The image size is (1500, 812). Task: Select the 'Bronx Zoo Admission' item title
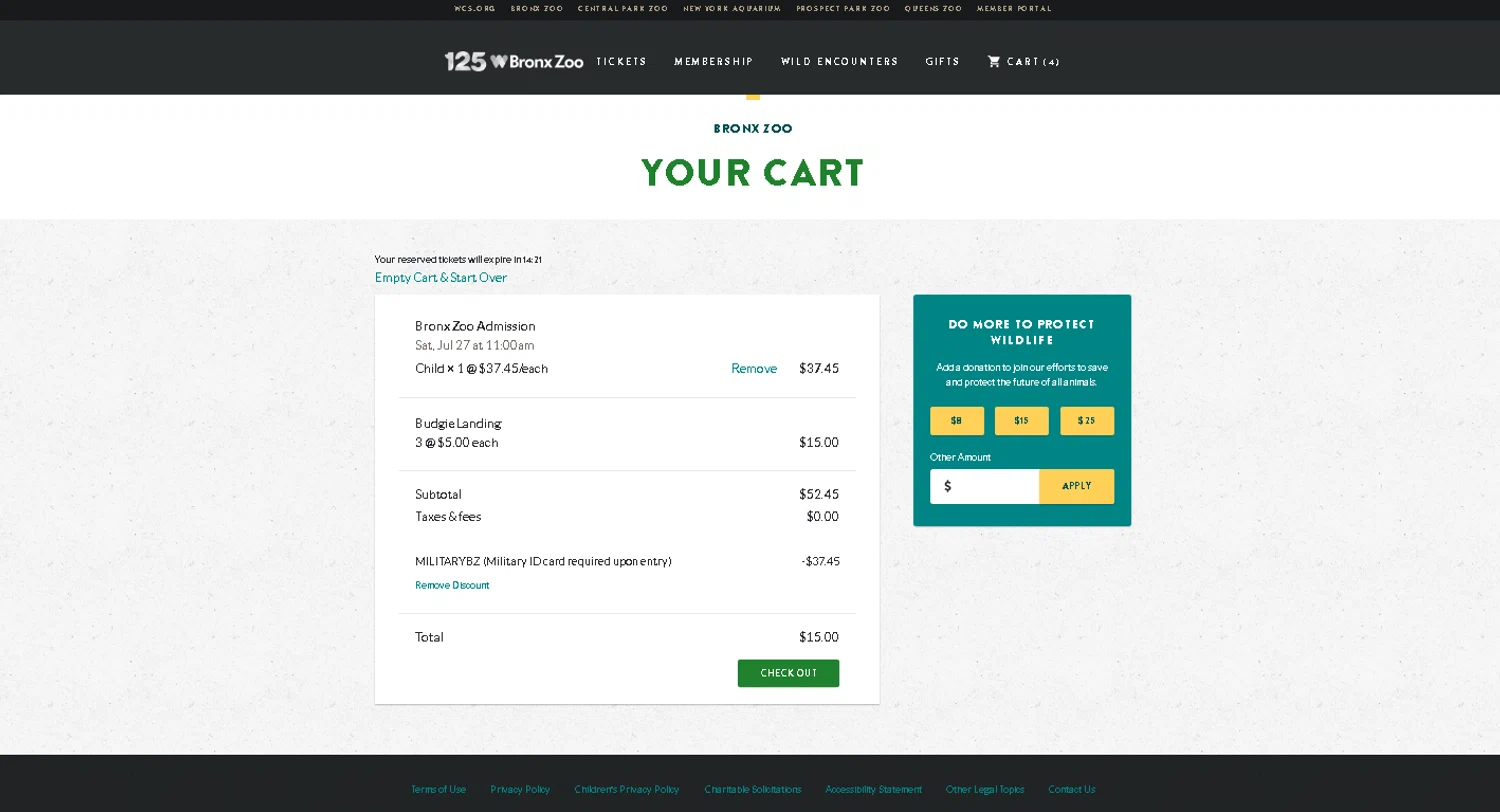475,326
